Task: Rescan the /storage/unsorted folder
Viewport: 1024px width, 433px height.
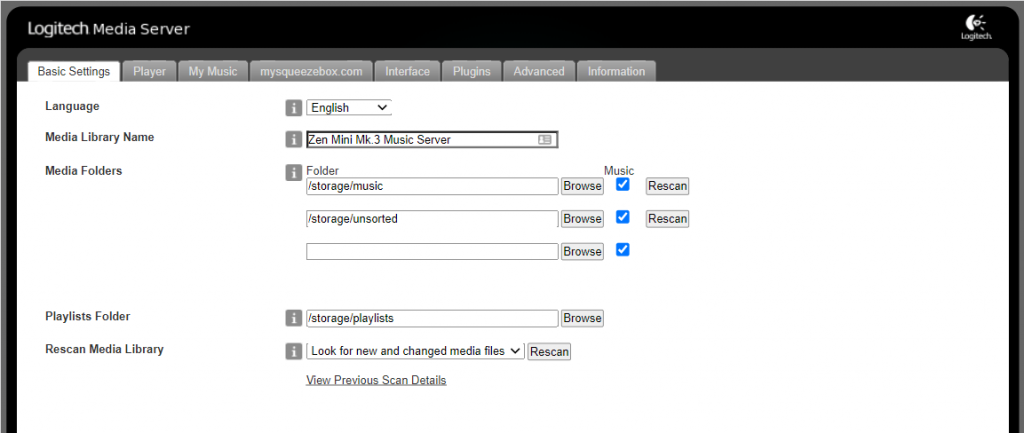Action: pos(667,219)
